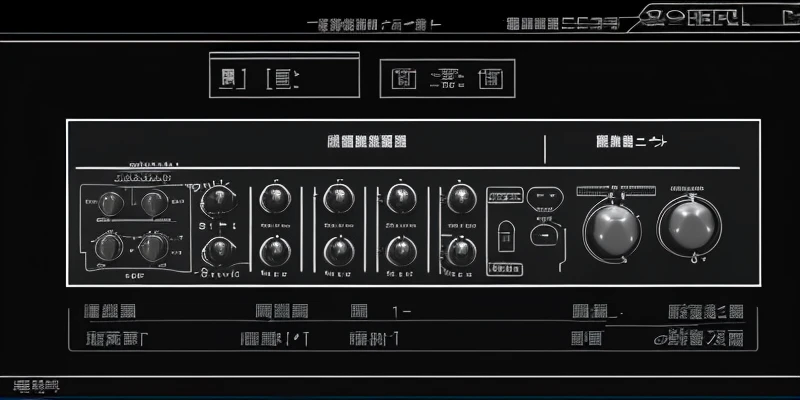
Task: Click the top-left knob in the boxed group
Action: (x=110, y=204)
